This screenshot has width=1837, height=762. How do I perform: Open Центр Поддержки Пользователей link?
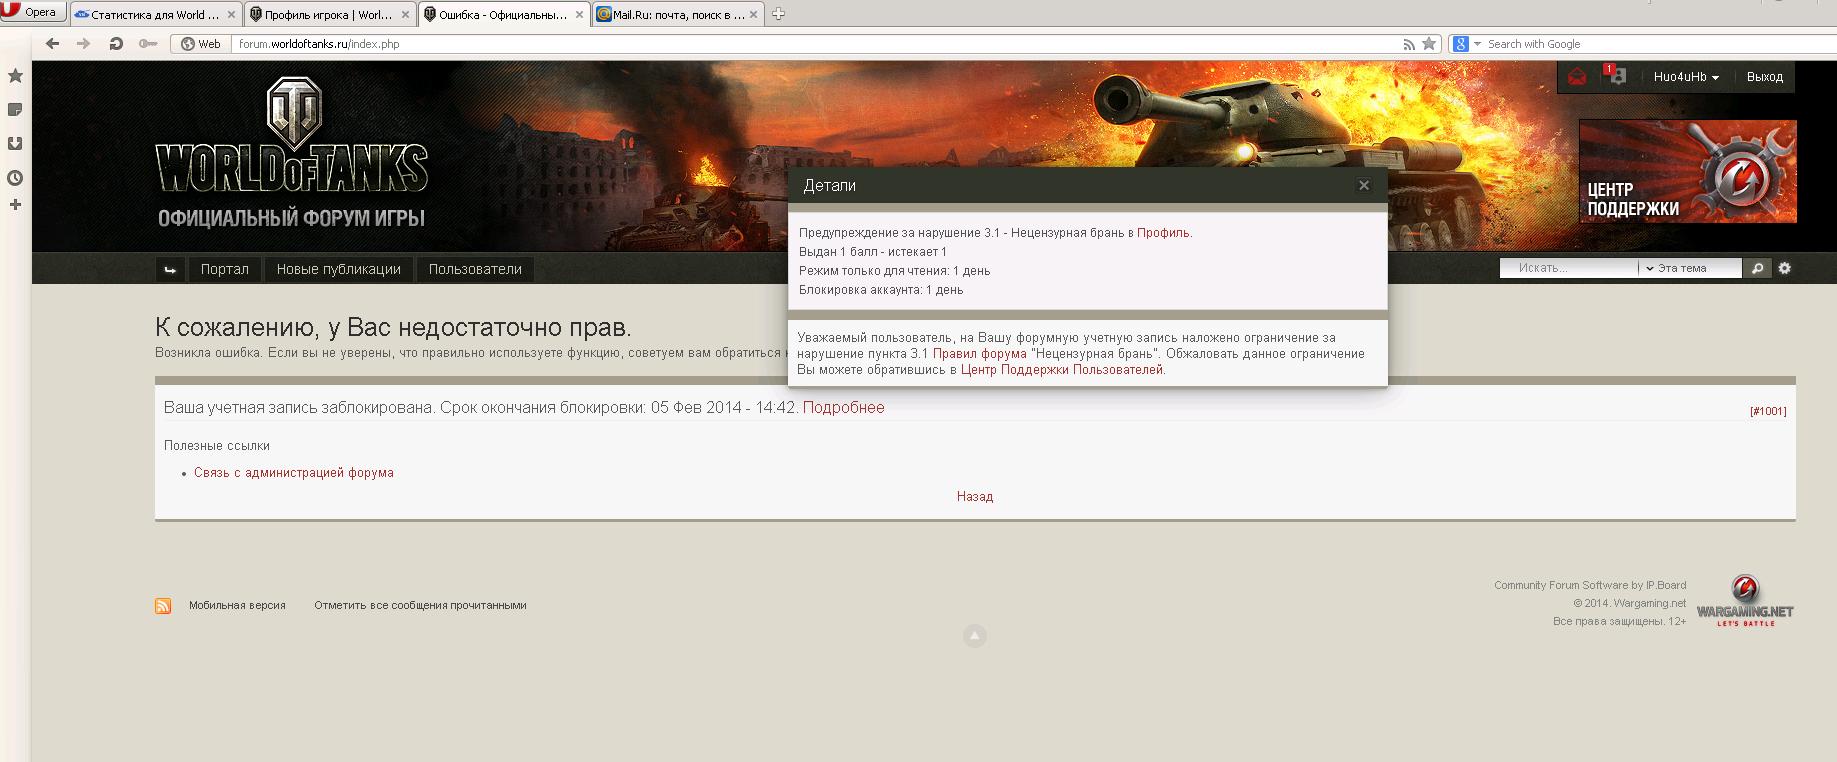[1062, 370]
